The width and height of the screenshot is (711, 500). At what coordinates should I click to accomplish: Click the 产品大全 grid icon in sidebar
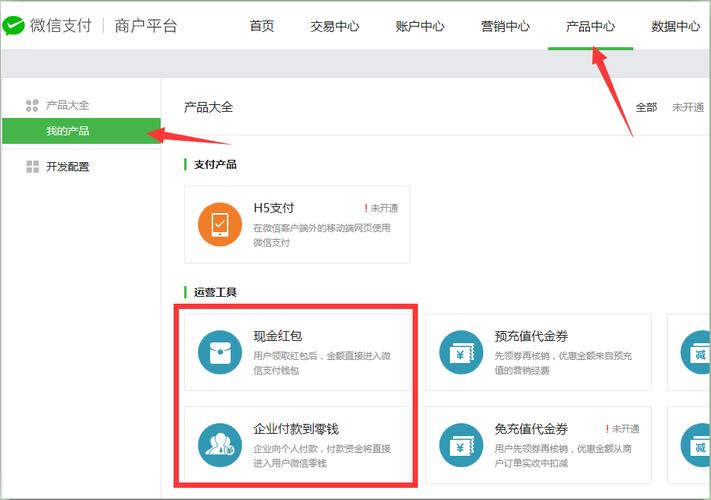pyautogui.click(x=32, y=105)
